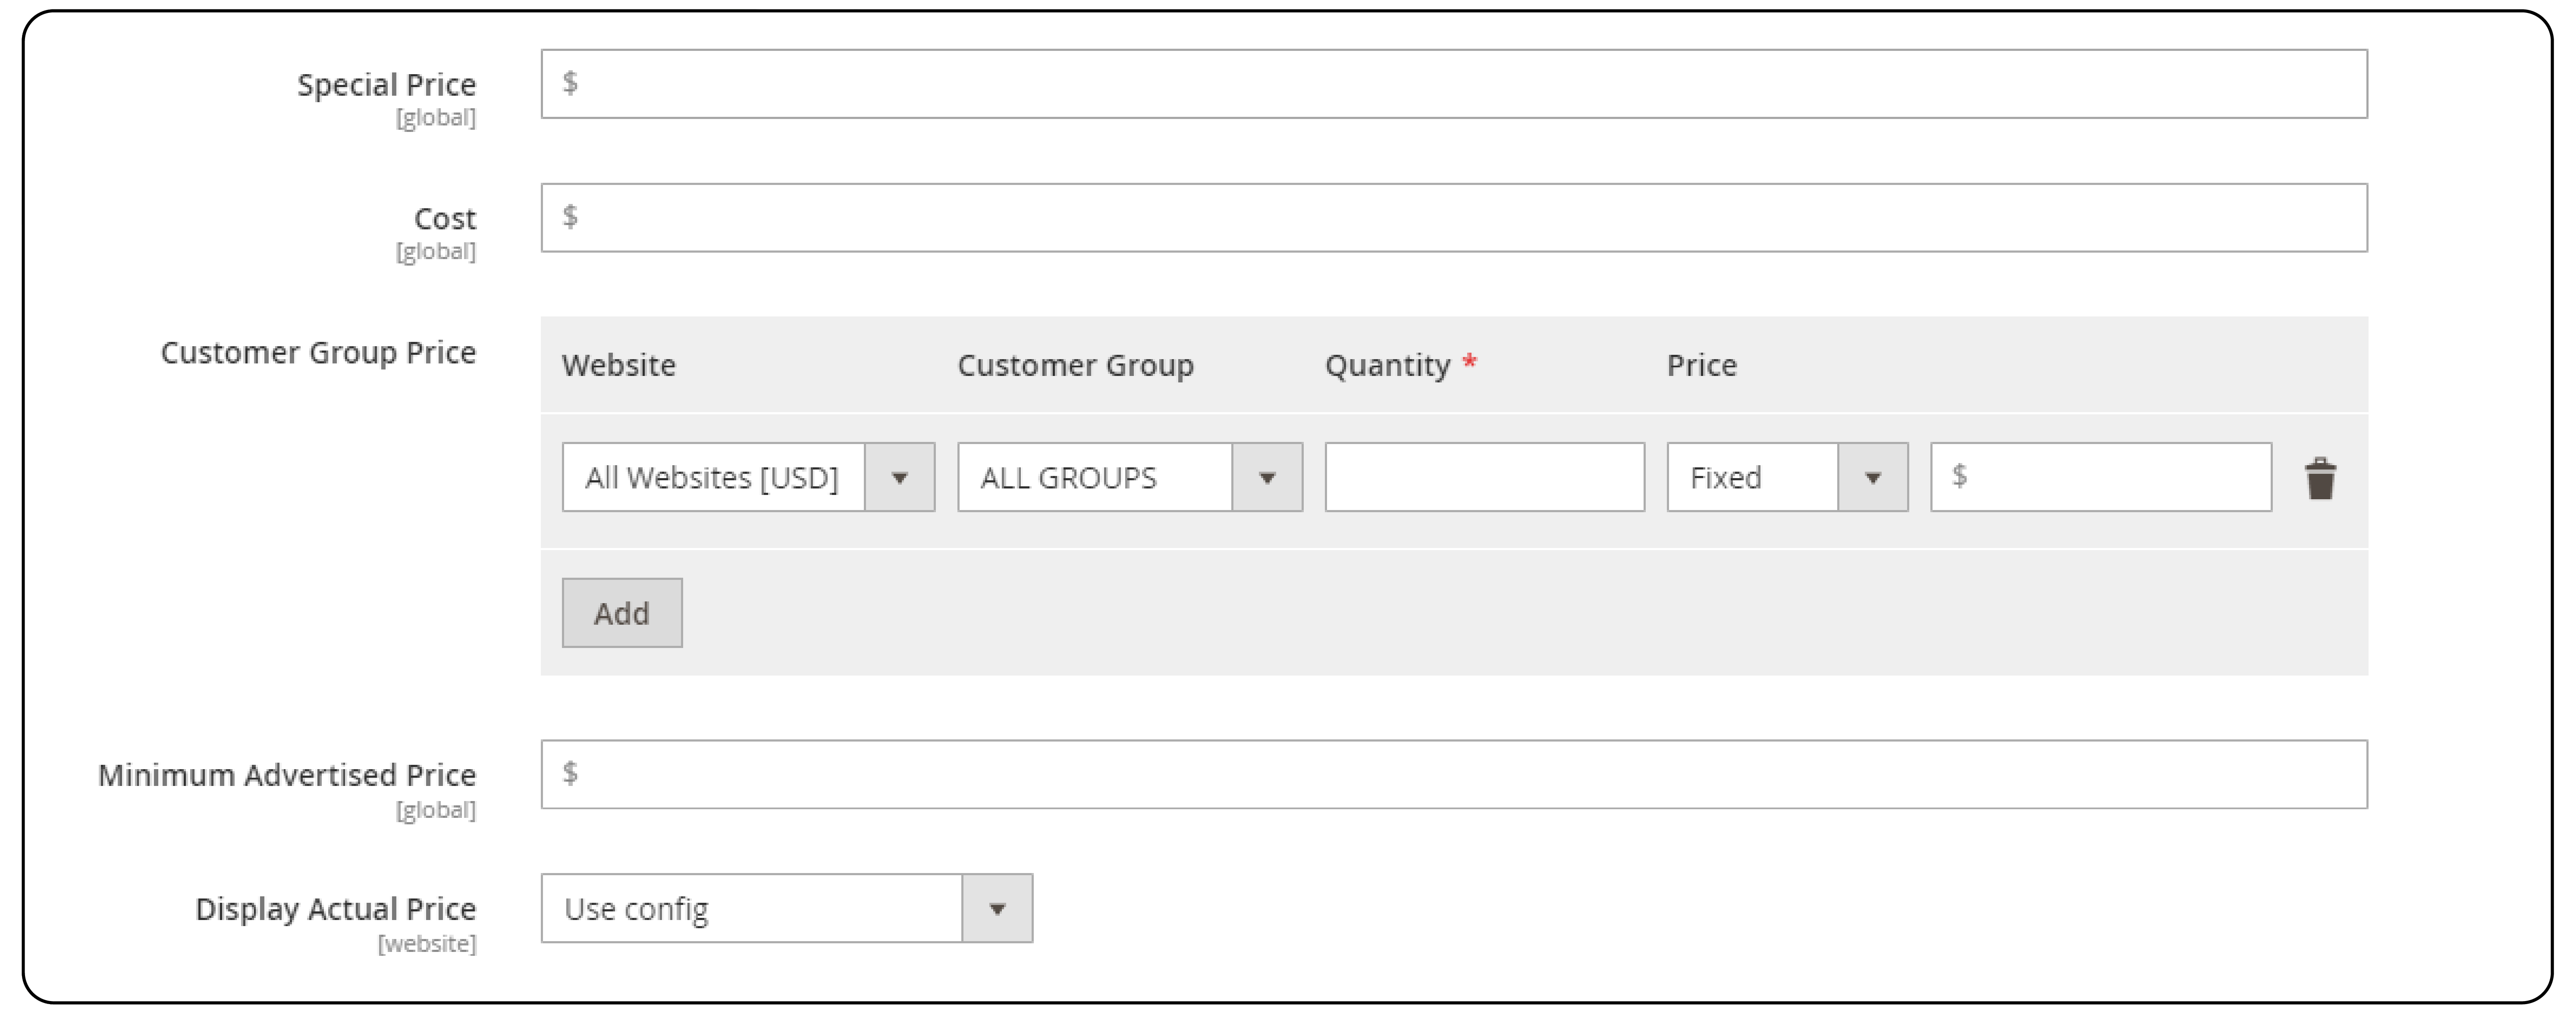2576x1011 pixels.
Task: Click the Customer Group Price label
Action: tap(319, 353)
